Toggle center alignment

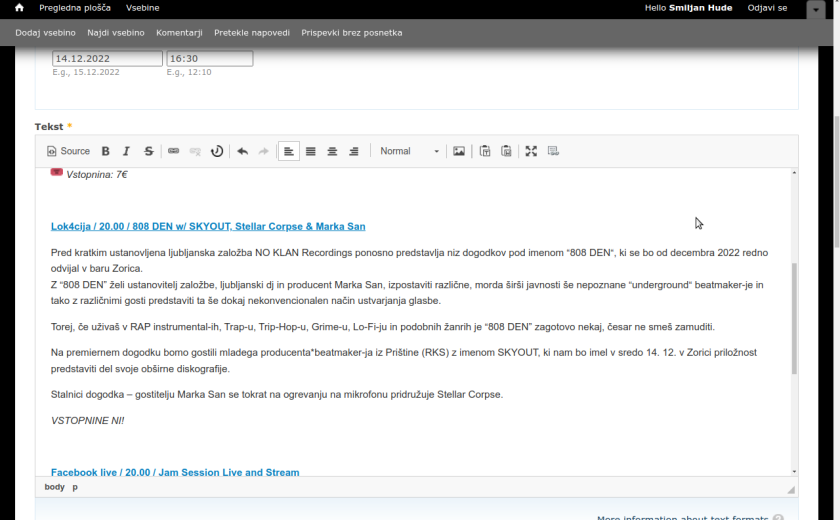[x=332, y=151]
